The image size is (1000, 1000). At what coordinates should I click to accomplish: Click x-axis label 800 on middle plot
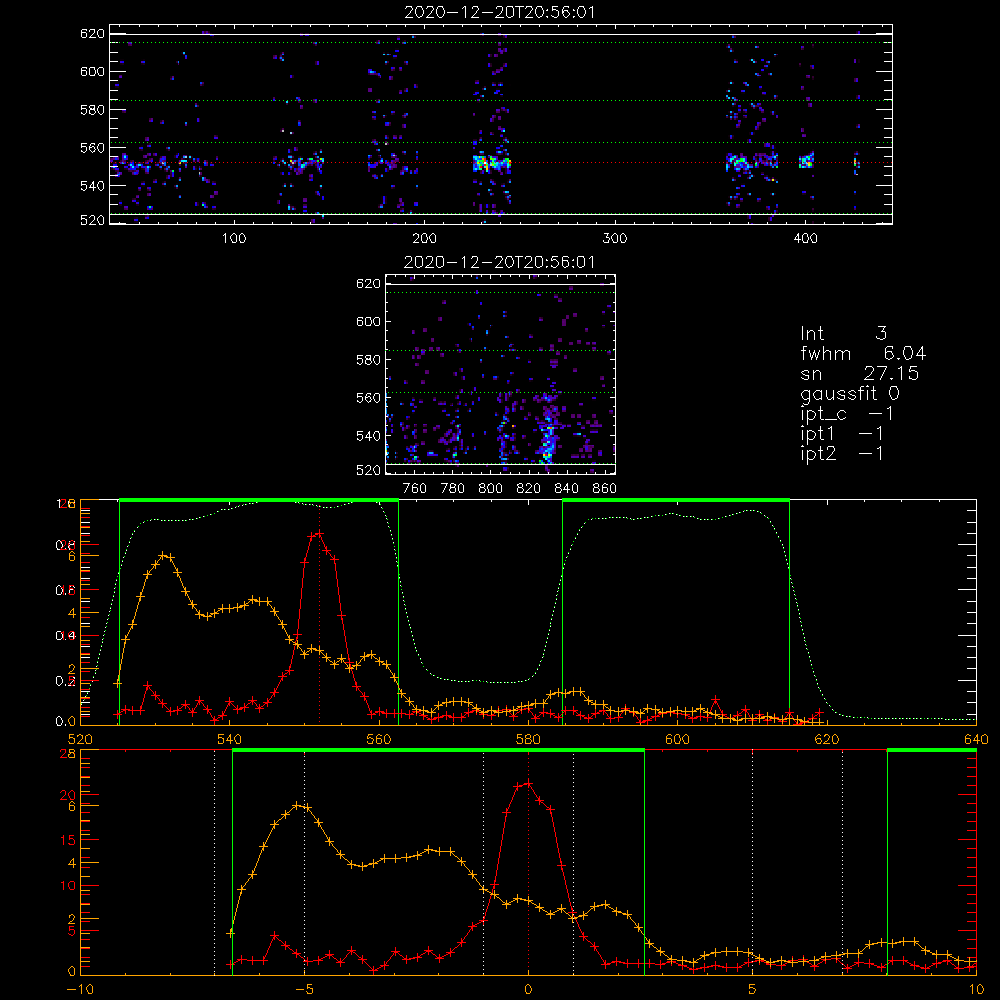(490, 489)
